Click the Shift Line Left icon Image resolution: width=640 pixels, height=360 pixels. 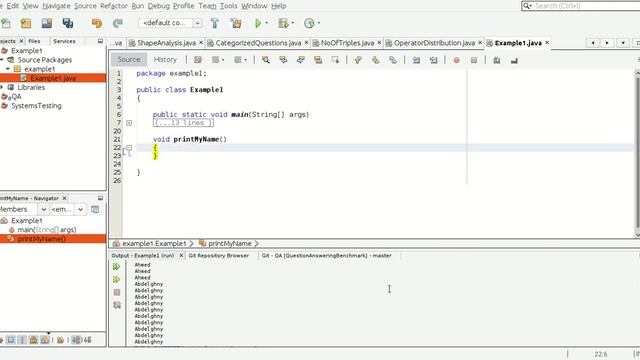(x=416, y=60)
